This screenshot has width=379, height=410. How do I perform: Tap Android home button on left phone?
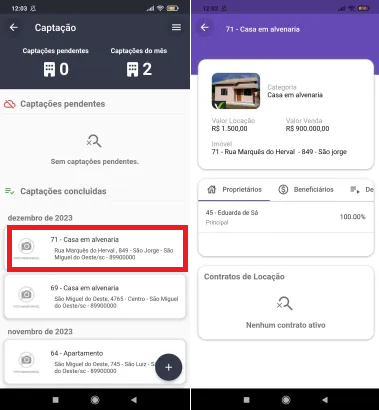tap(95, 400)
